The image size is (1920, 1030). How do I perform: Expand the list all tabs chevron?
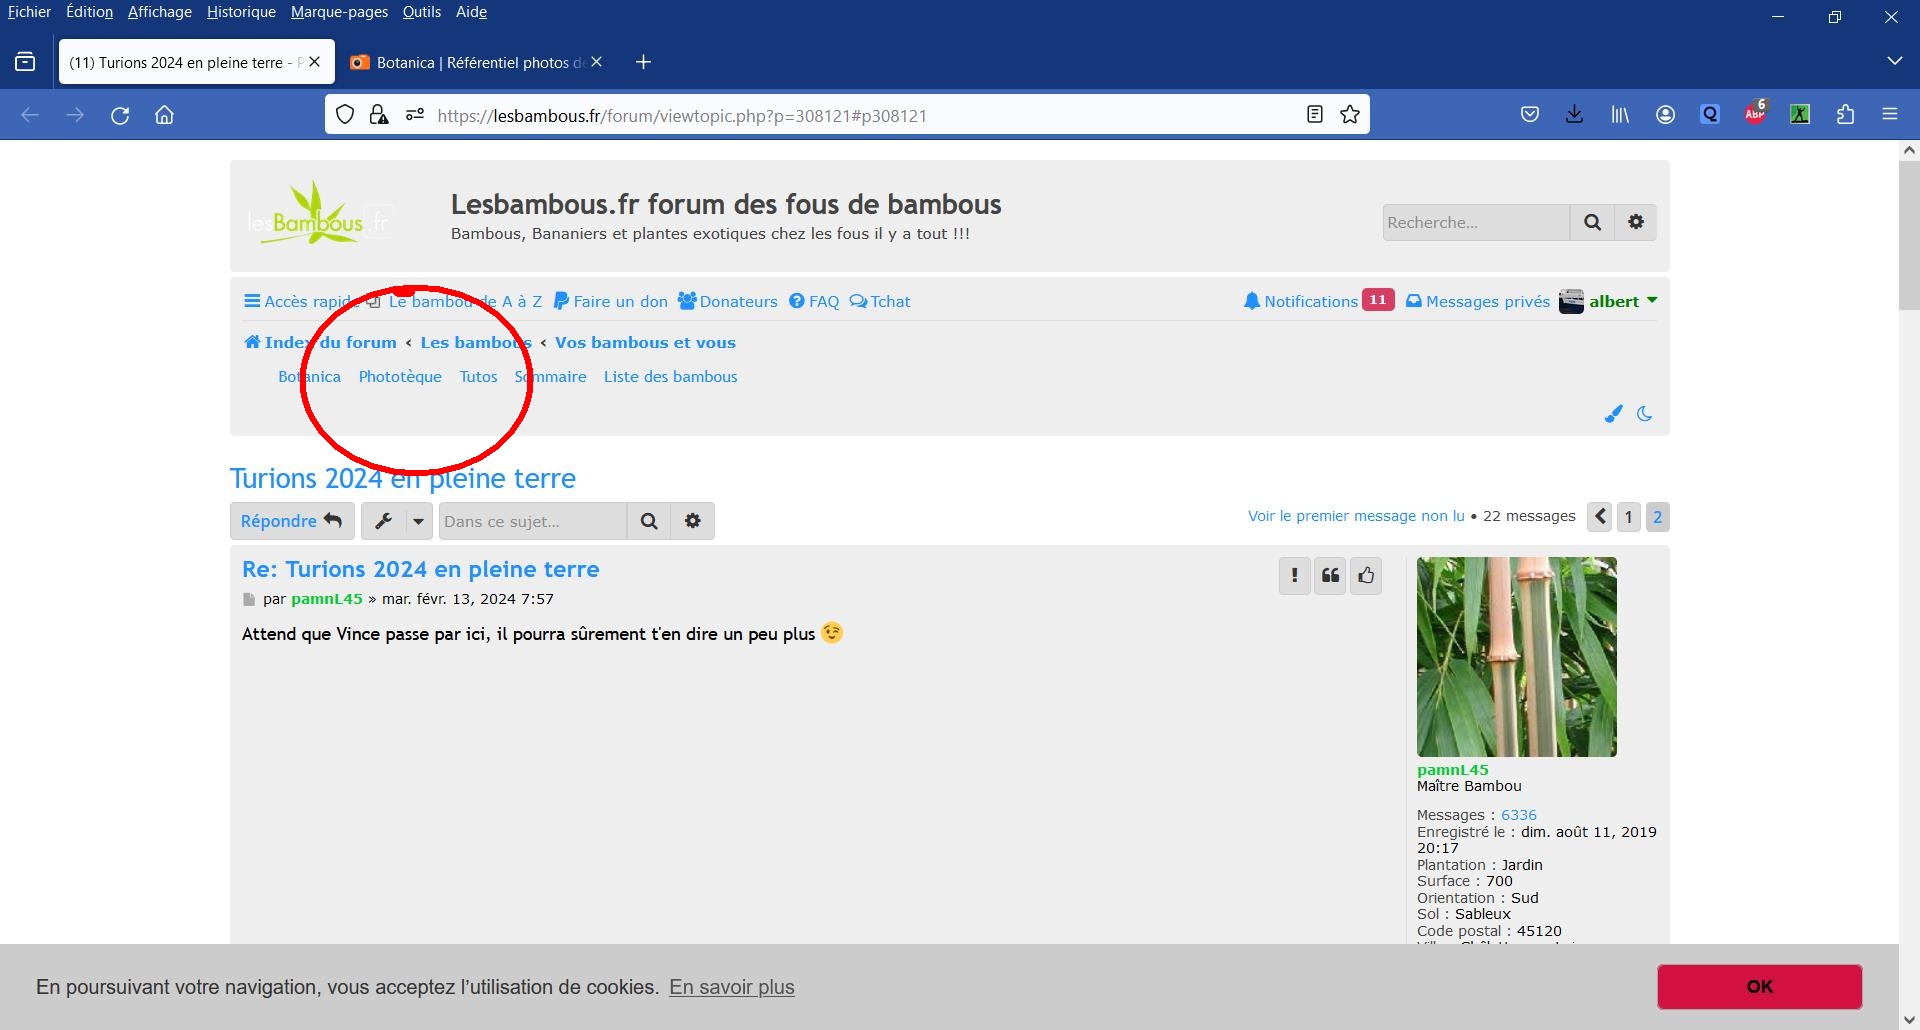pos(1894,62)
